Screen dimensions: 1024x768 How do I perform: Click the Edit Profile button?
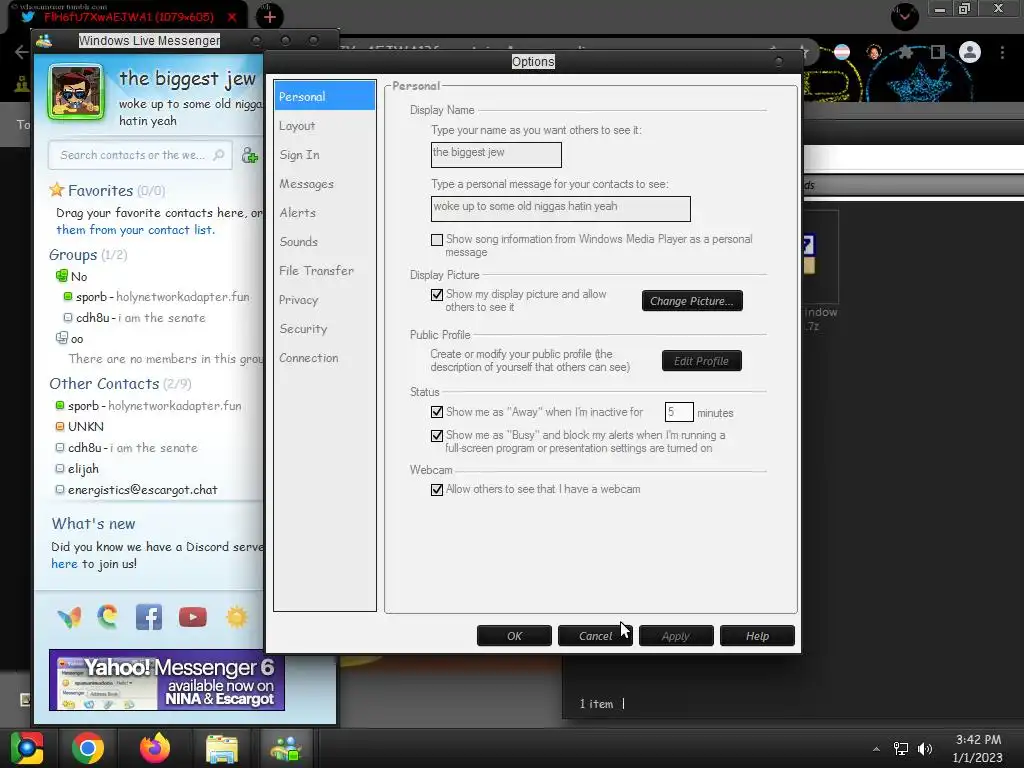point(701,361)
